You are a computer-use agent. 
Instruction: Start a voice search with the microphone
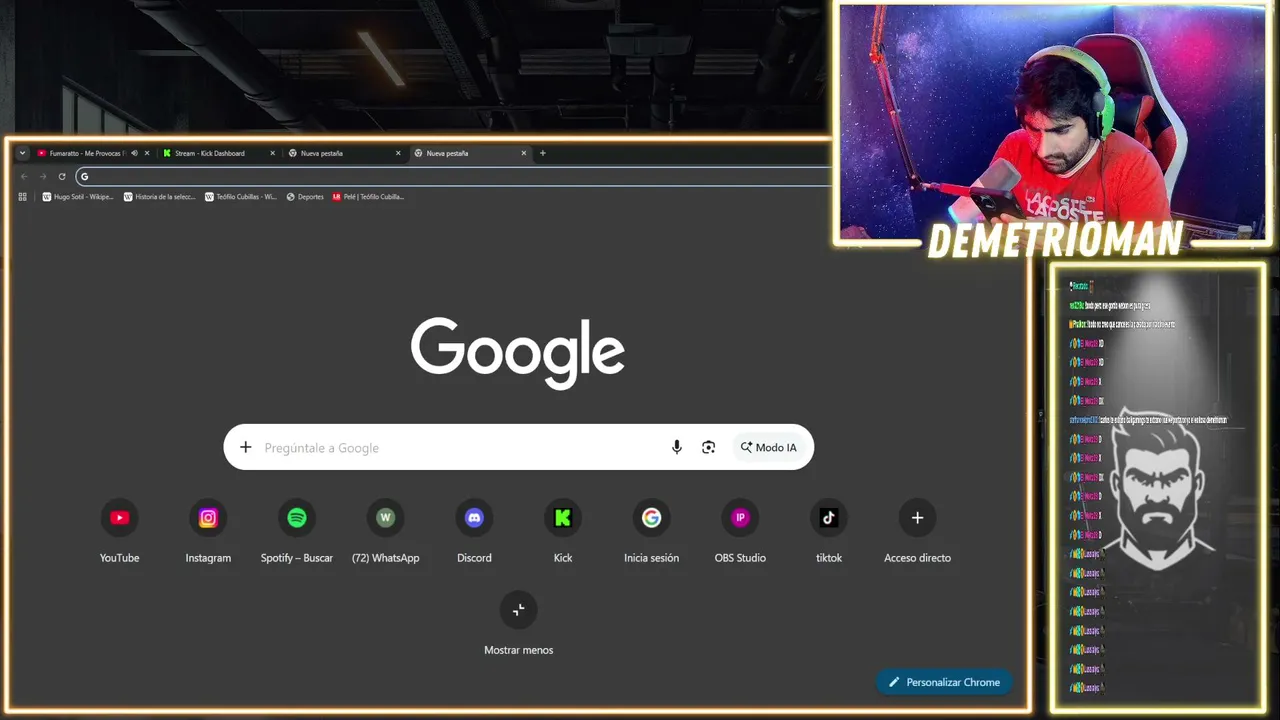(677, 447)
